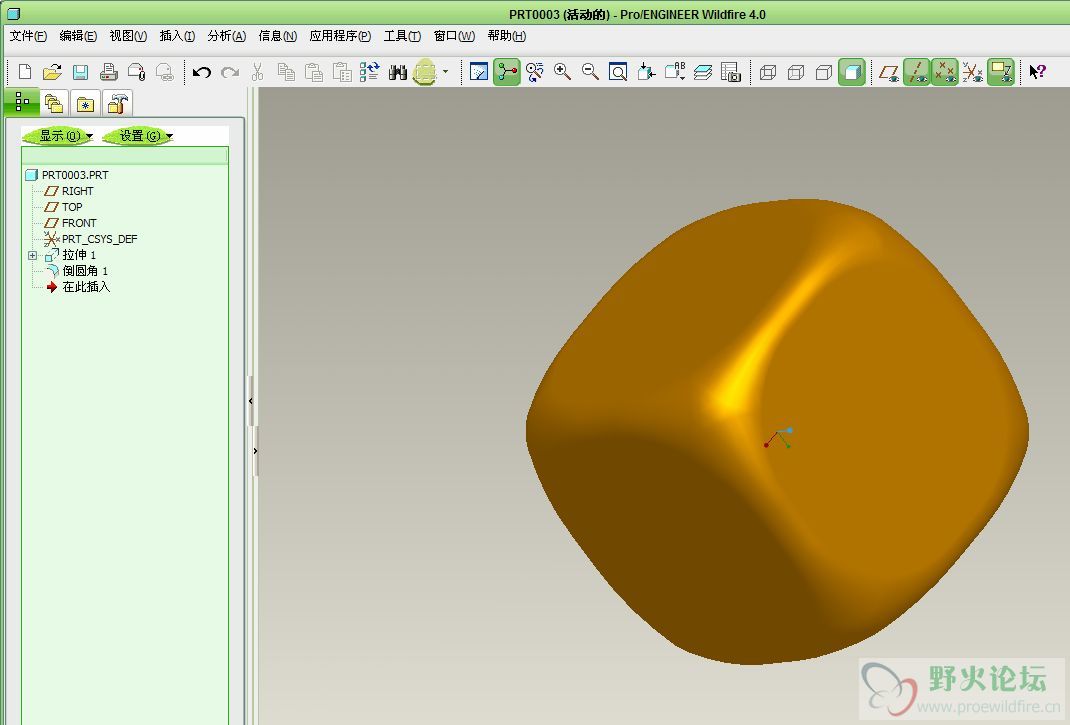Image resolution: width=1070 pixels, height=725 pixels.
Task: Open the 视图(V) menu
Action: point(128,35)
